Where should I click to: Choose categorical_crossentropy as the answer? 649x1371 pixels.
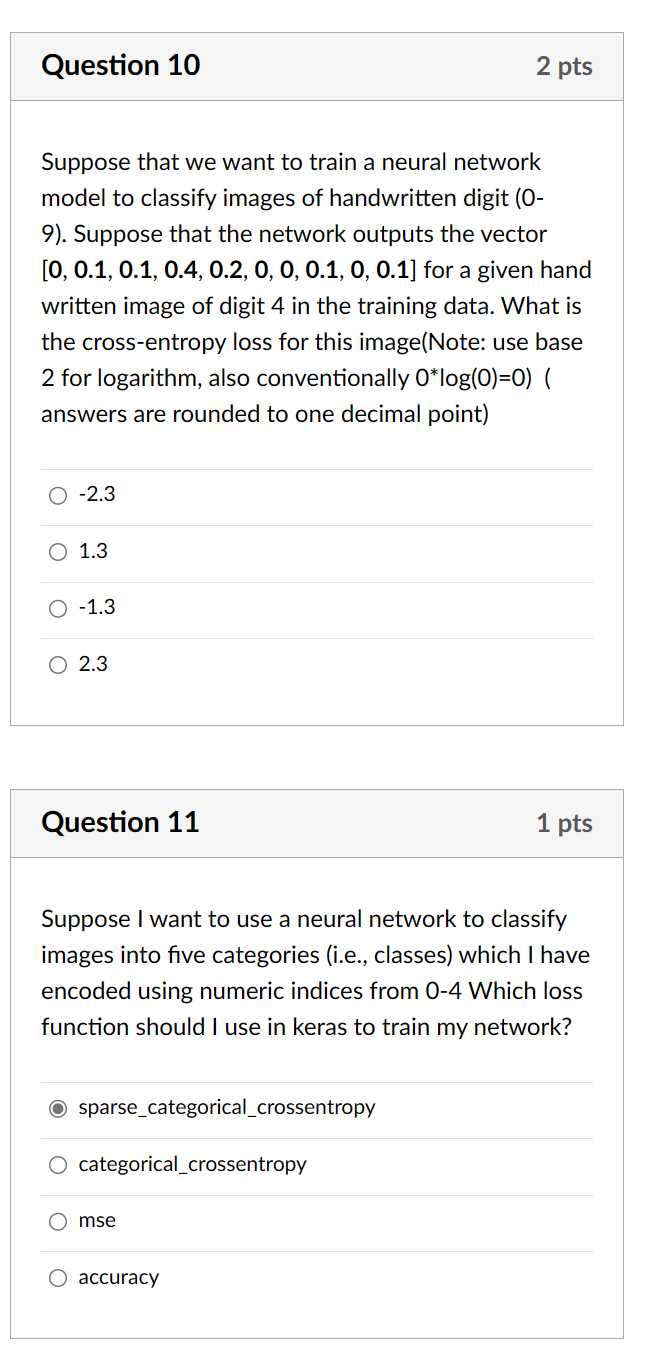(57, 1164)
